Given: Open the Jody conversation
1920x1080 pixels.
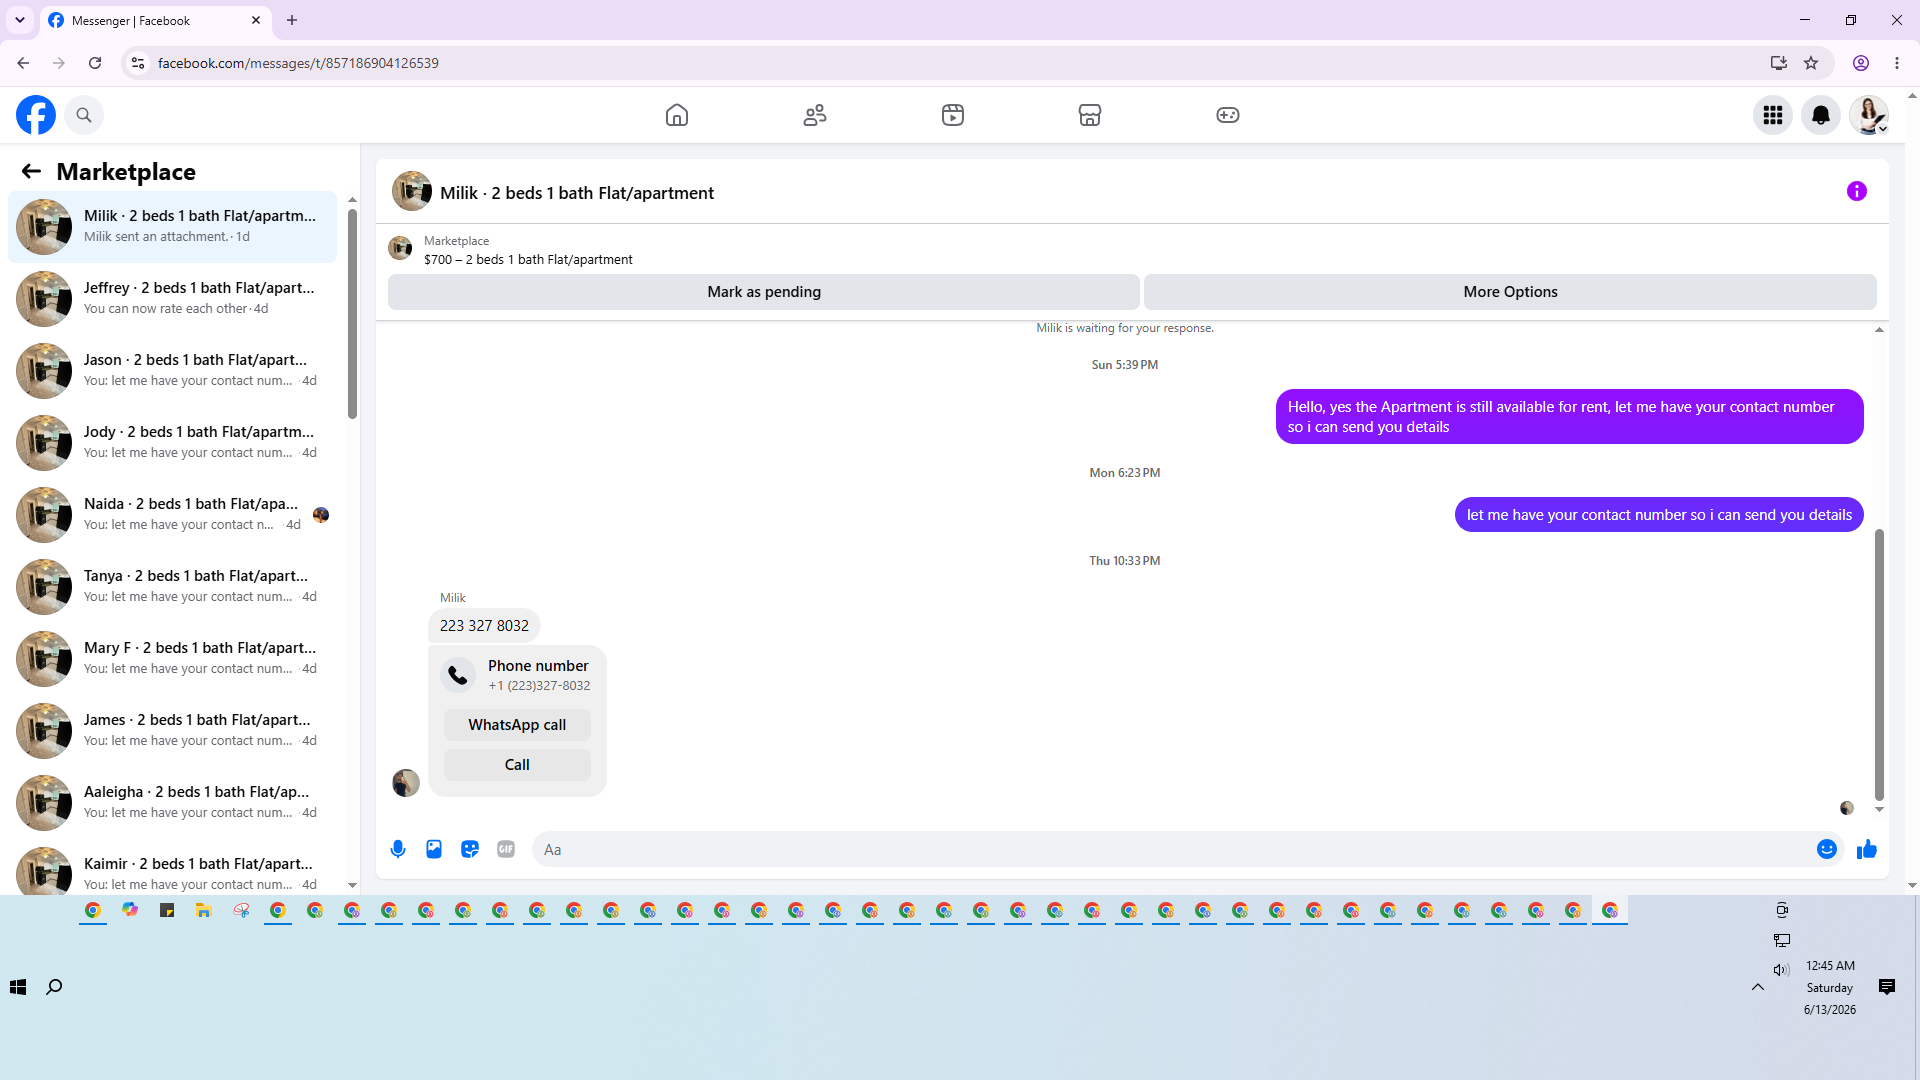Looking at the screenshot, I should click(172, 443).
